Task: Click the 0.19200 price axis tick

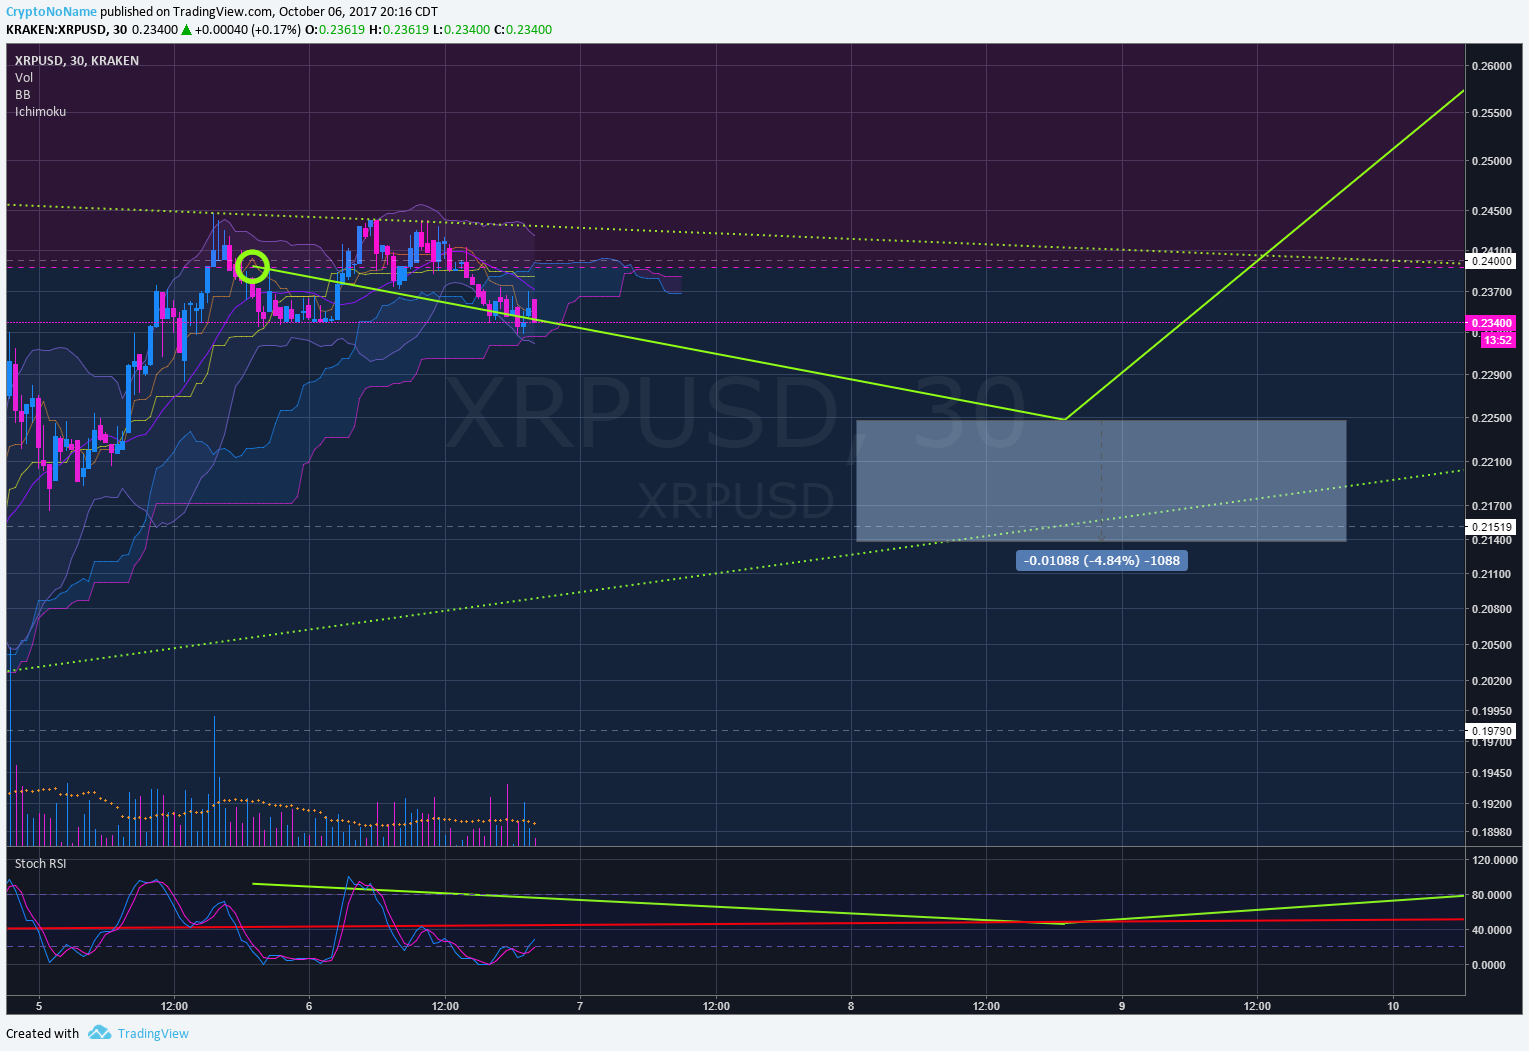Action: [x=1491, y=805]
